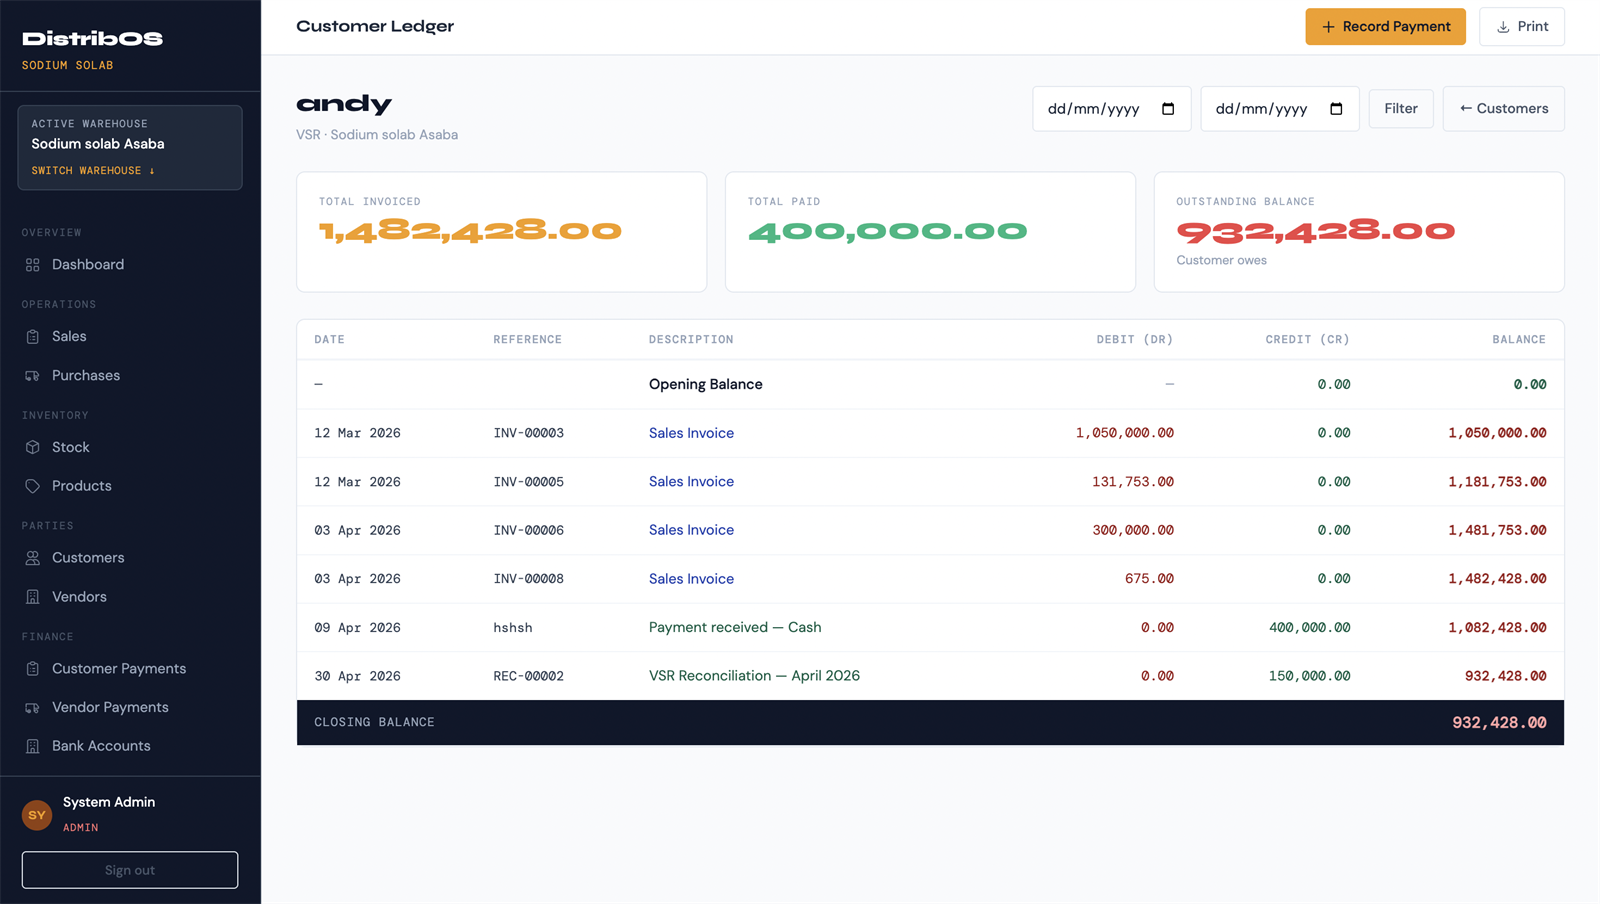
Task: Click the Purchases truck icon
Action: (33, 376)
